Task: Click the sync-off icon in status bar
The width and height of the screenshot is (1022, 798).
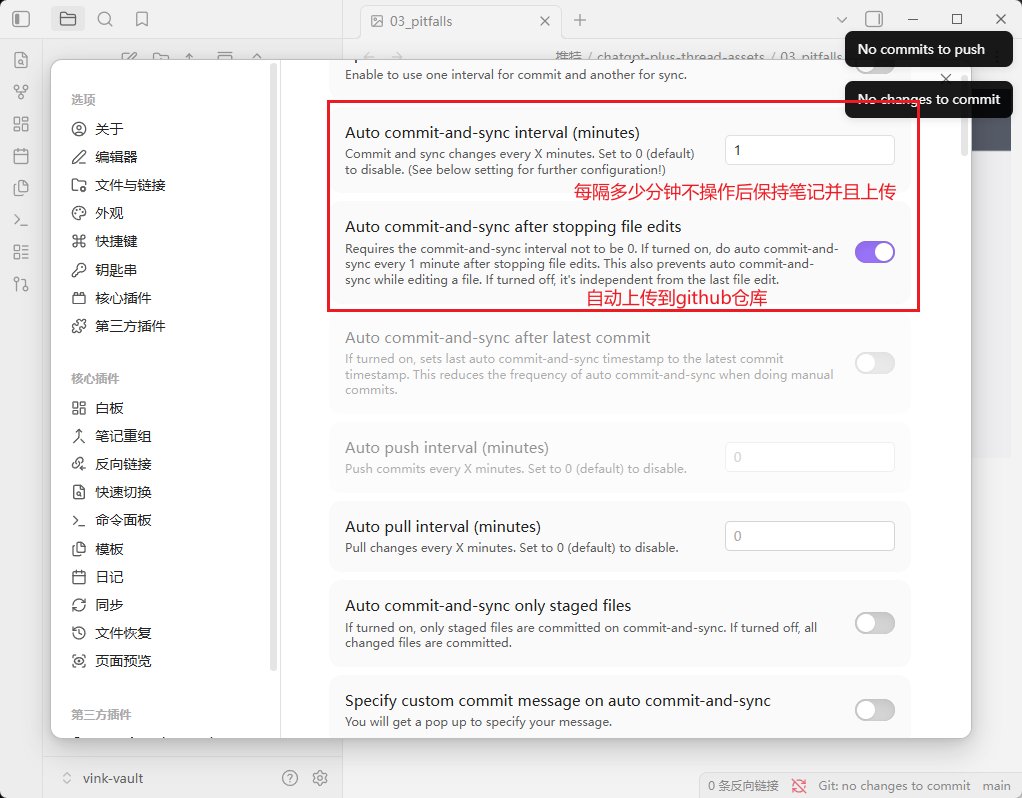Action: click(x=798, y=786)
